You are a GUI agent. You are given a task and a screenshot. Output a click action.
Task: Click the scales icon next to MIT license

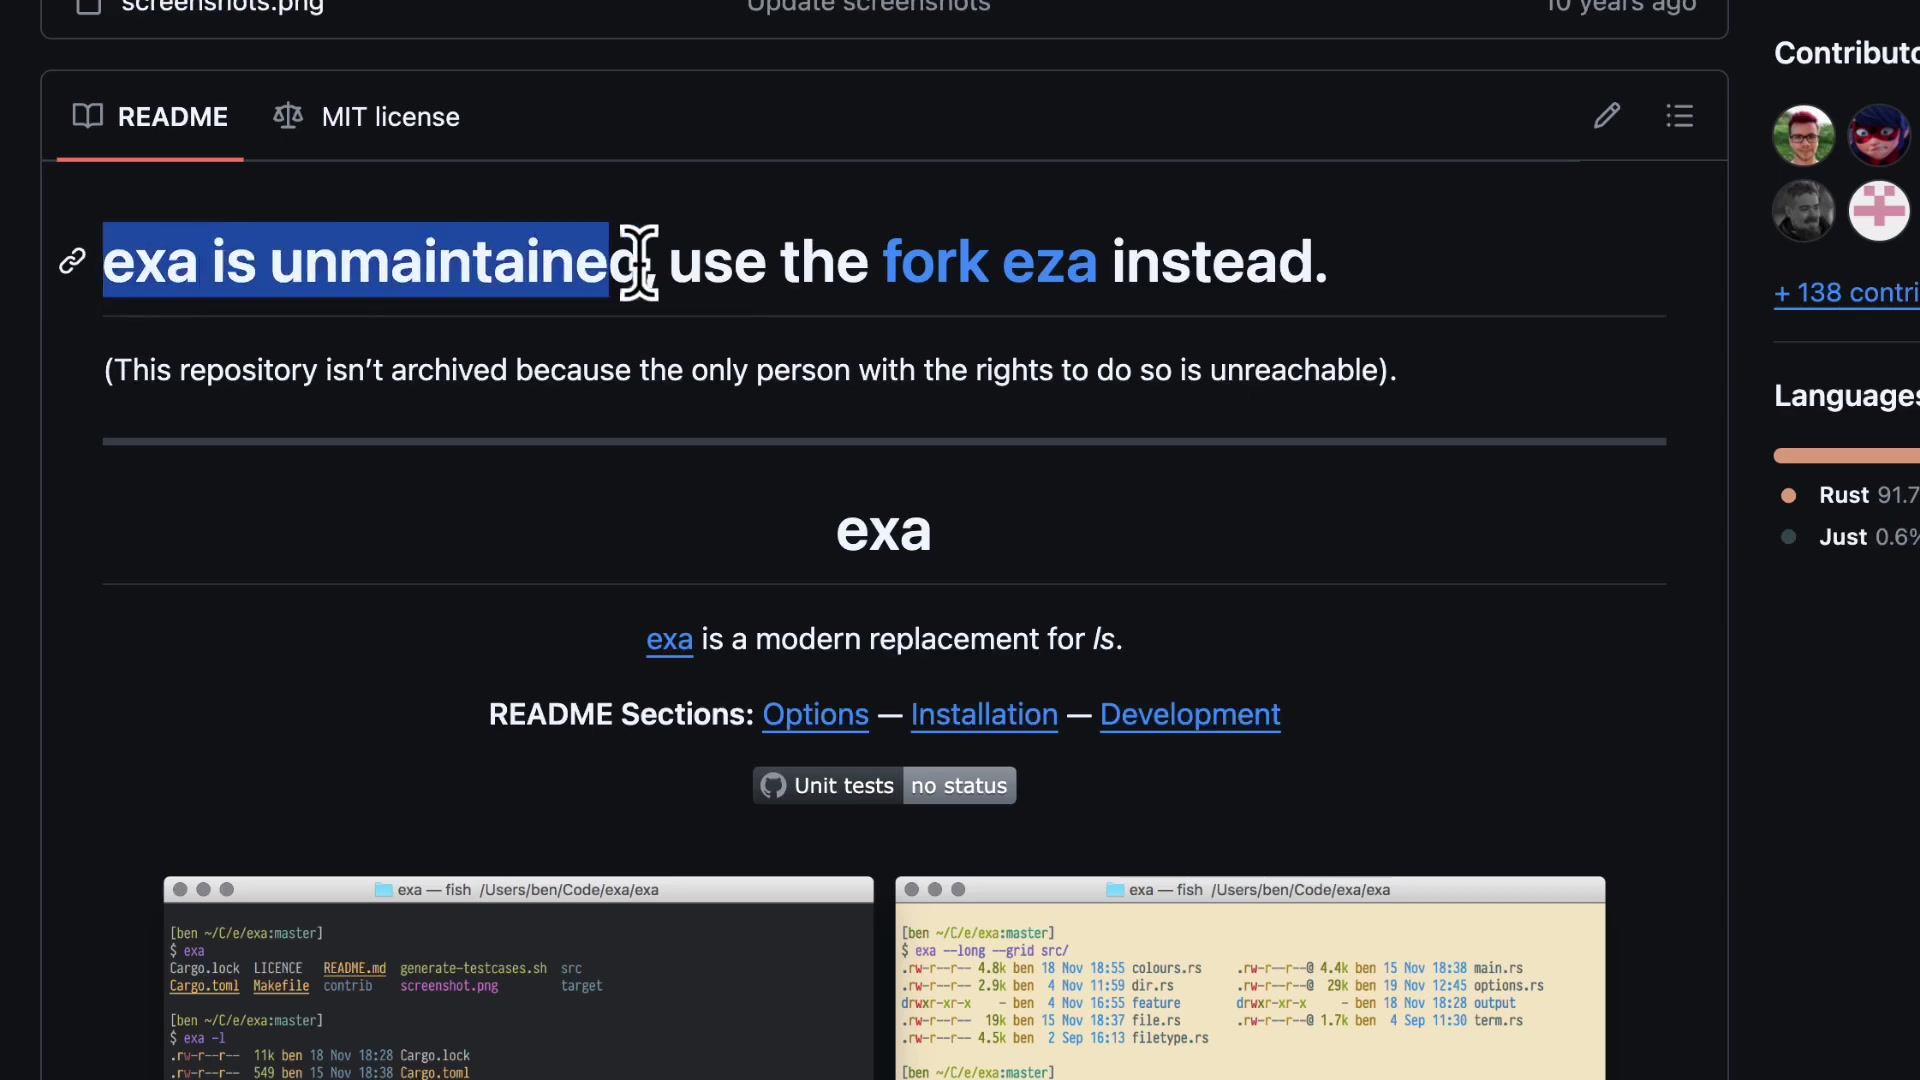coord(287,116)
